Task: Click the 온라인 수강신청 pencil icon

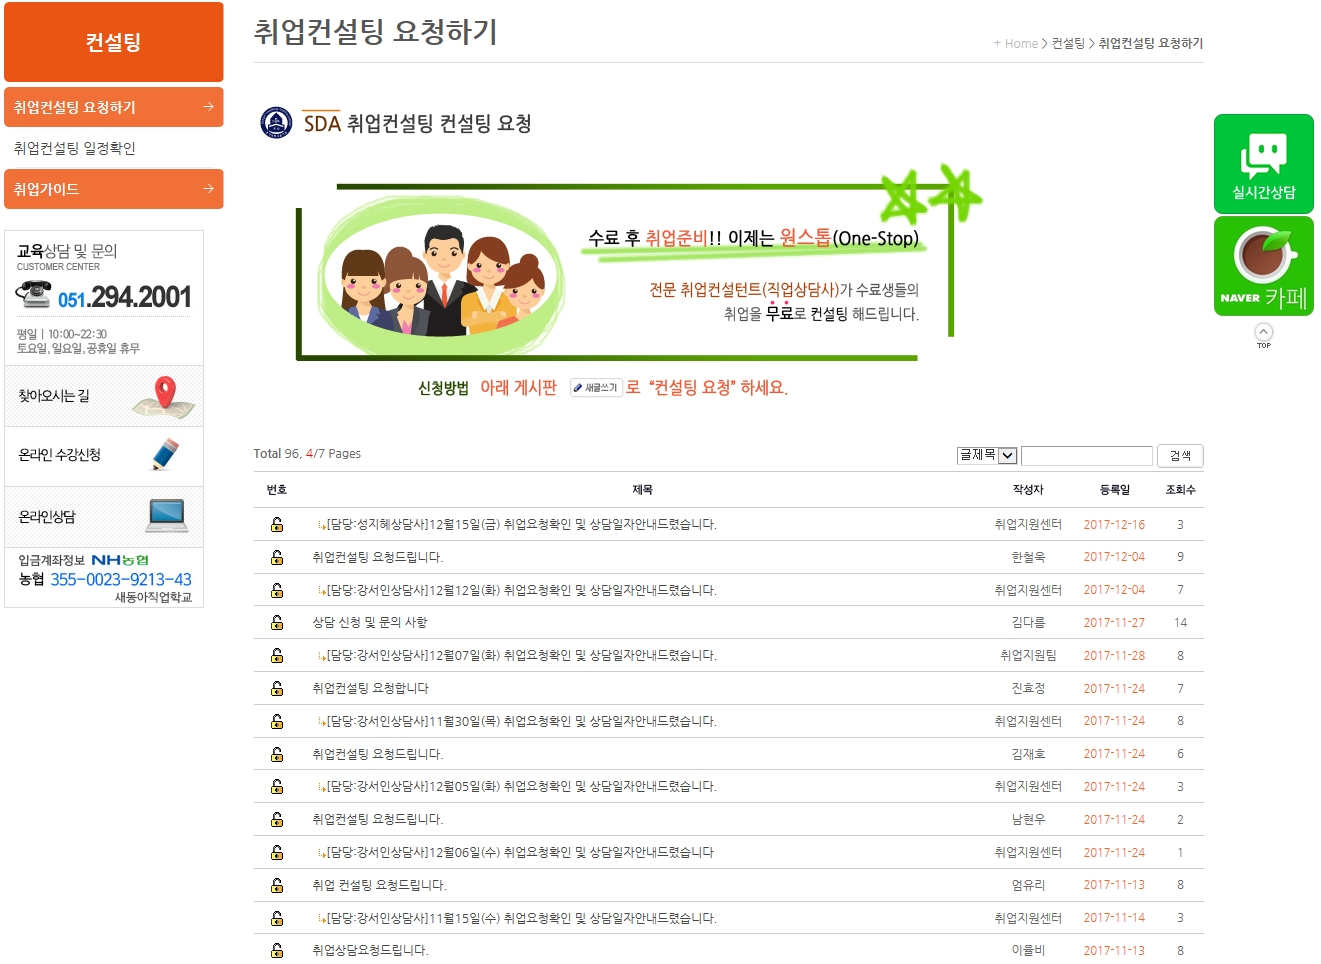Action: point(165,455)
